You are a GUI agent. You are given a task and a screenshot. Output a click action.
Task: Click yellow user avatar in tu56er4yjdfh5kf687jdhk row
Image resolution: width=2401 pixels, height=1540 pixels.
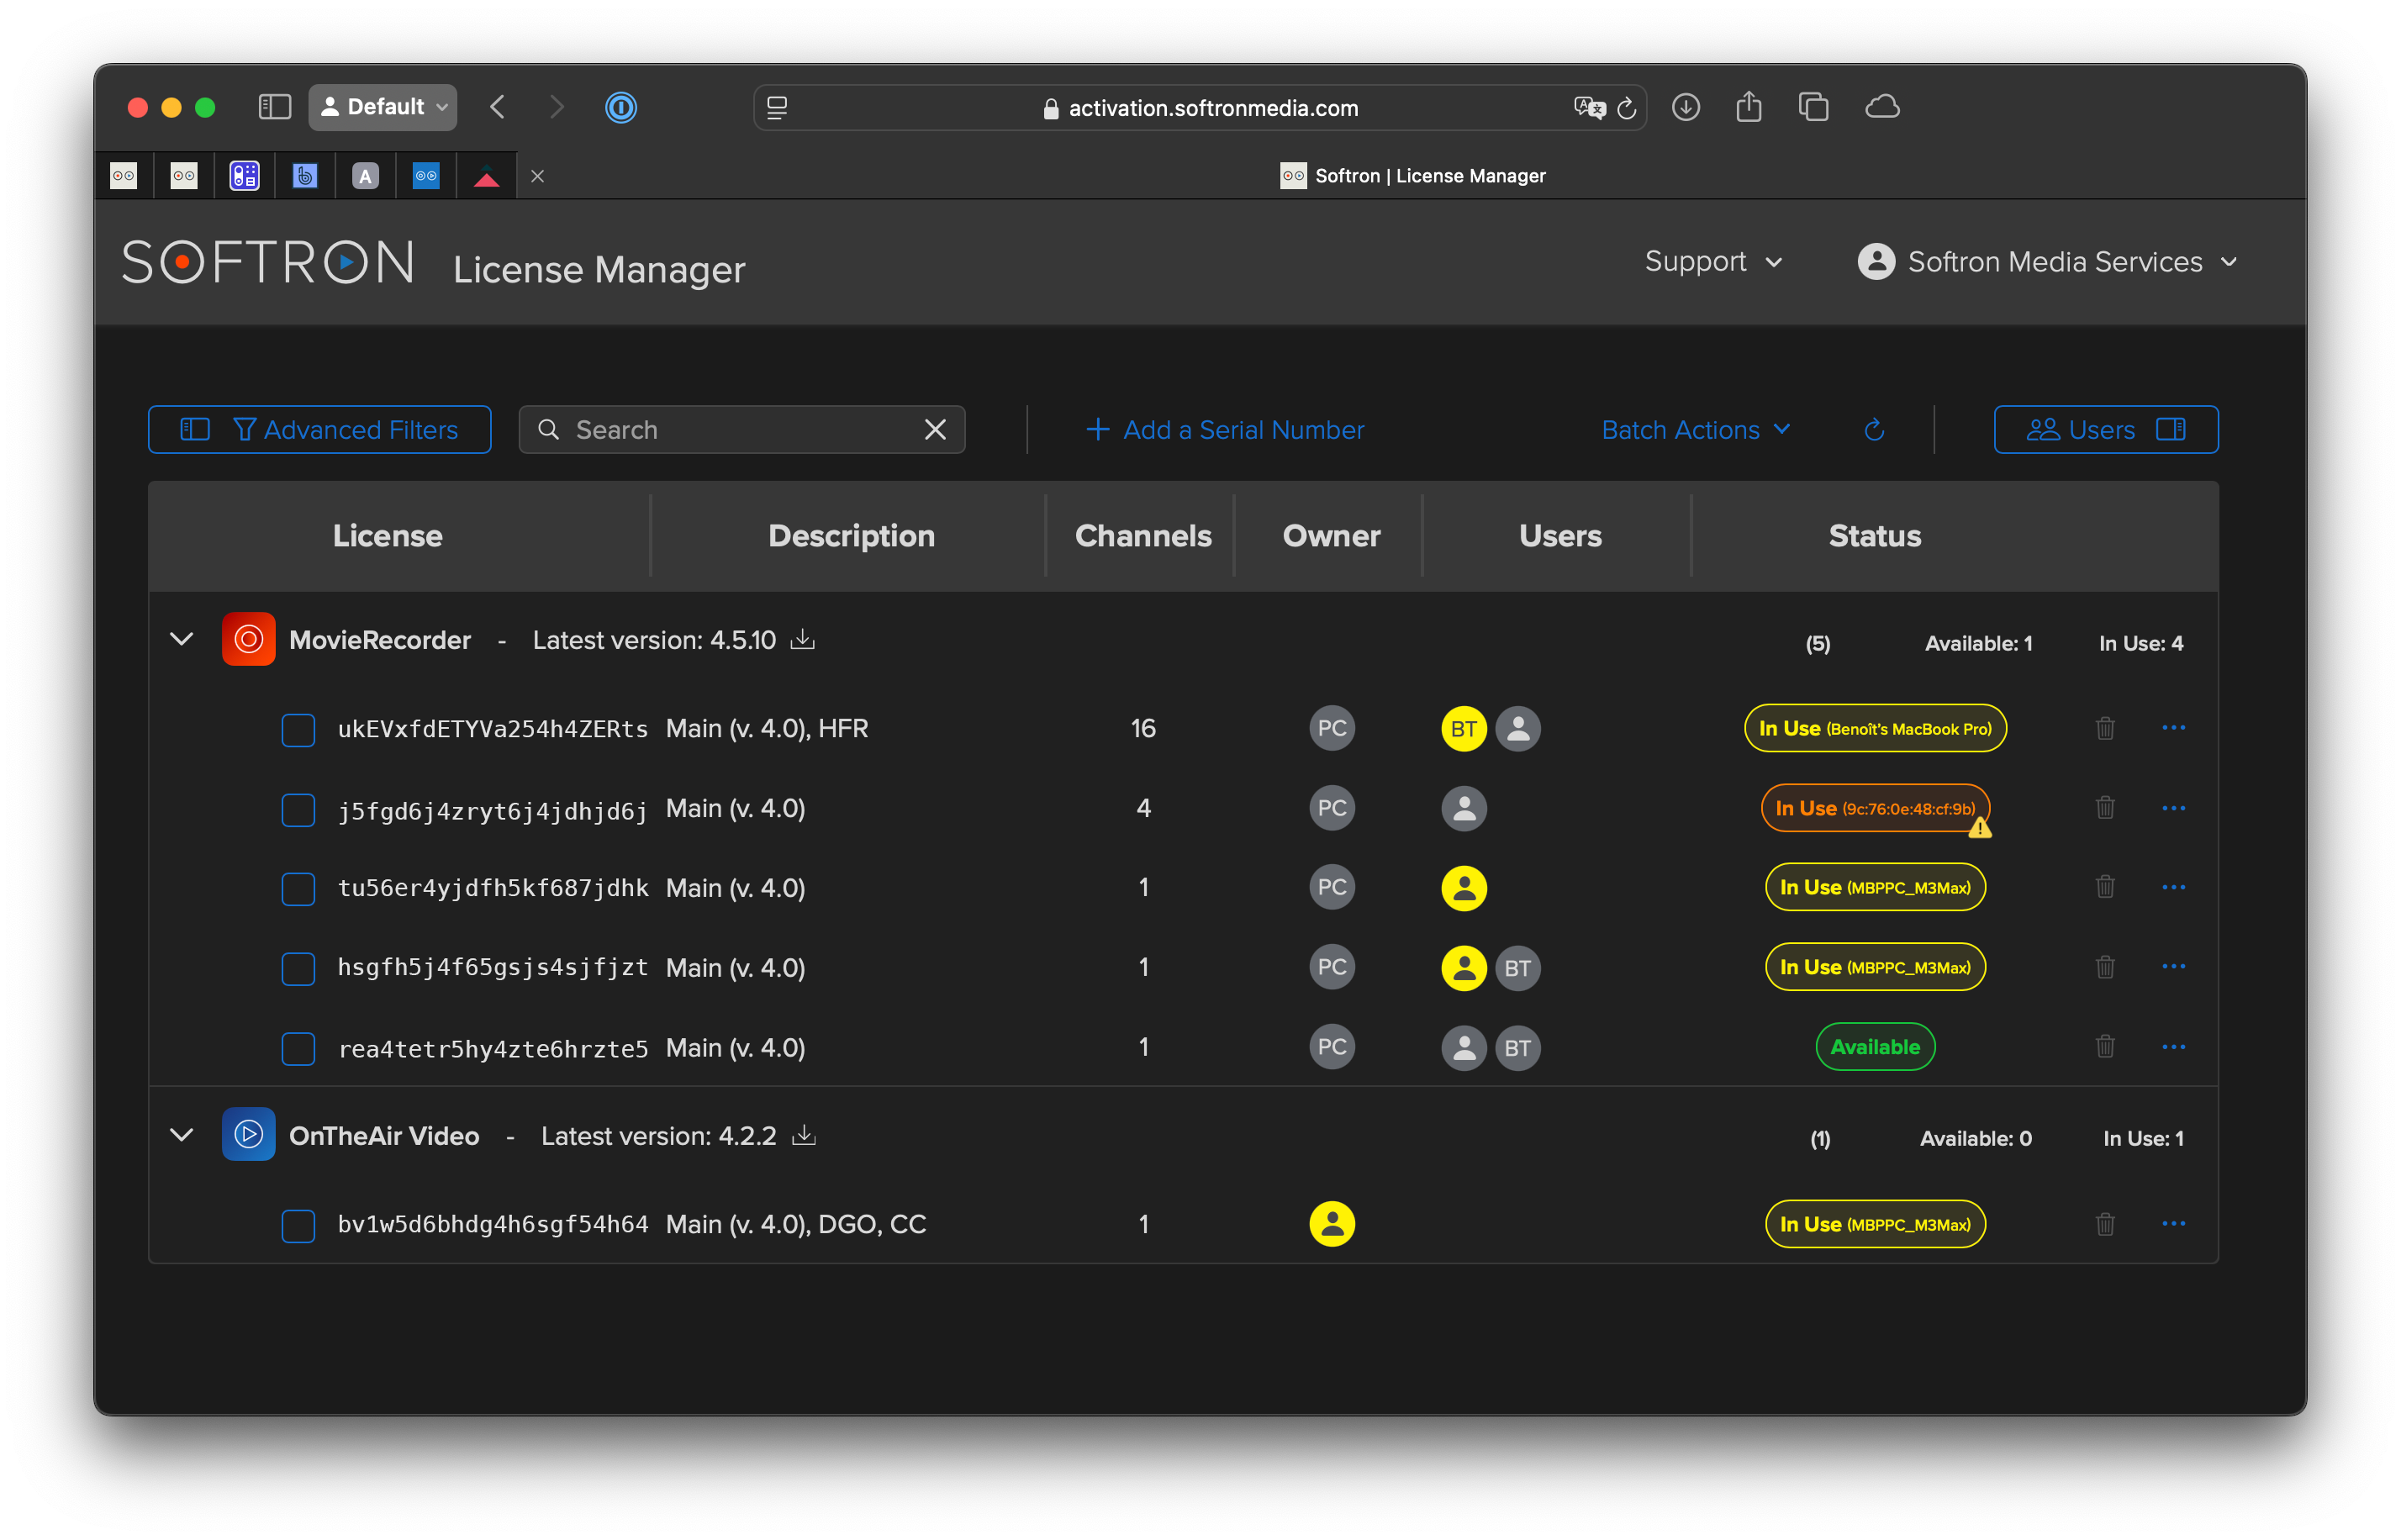[1463, 887]
